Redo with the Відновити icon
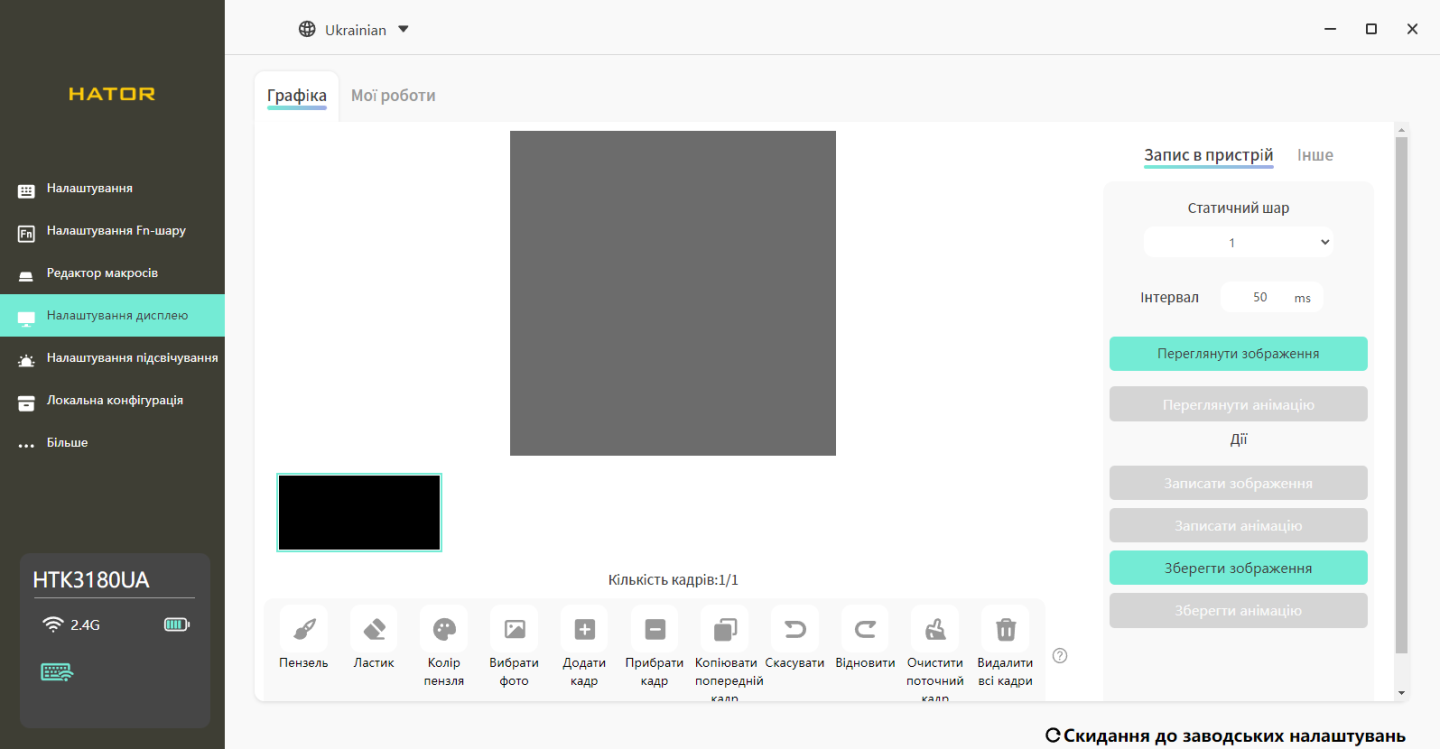The image size is (1440, 749). pyautogui.click(x=865, y=629)
